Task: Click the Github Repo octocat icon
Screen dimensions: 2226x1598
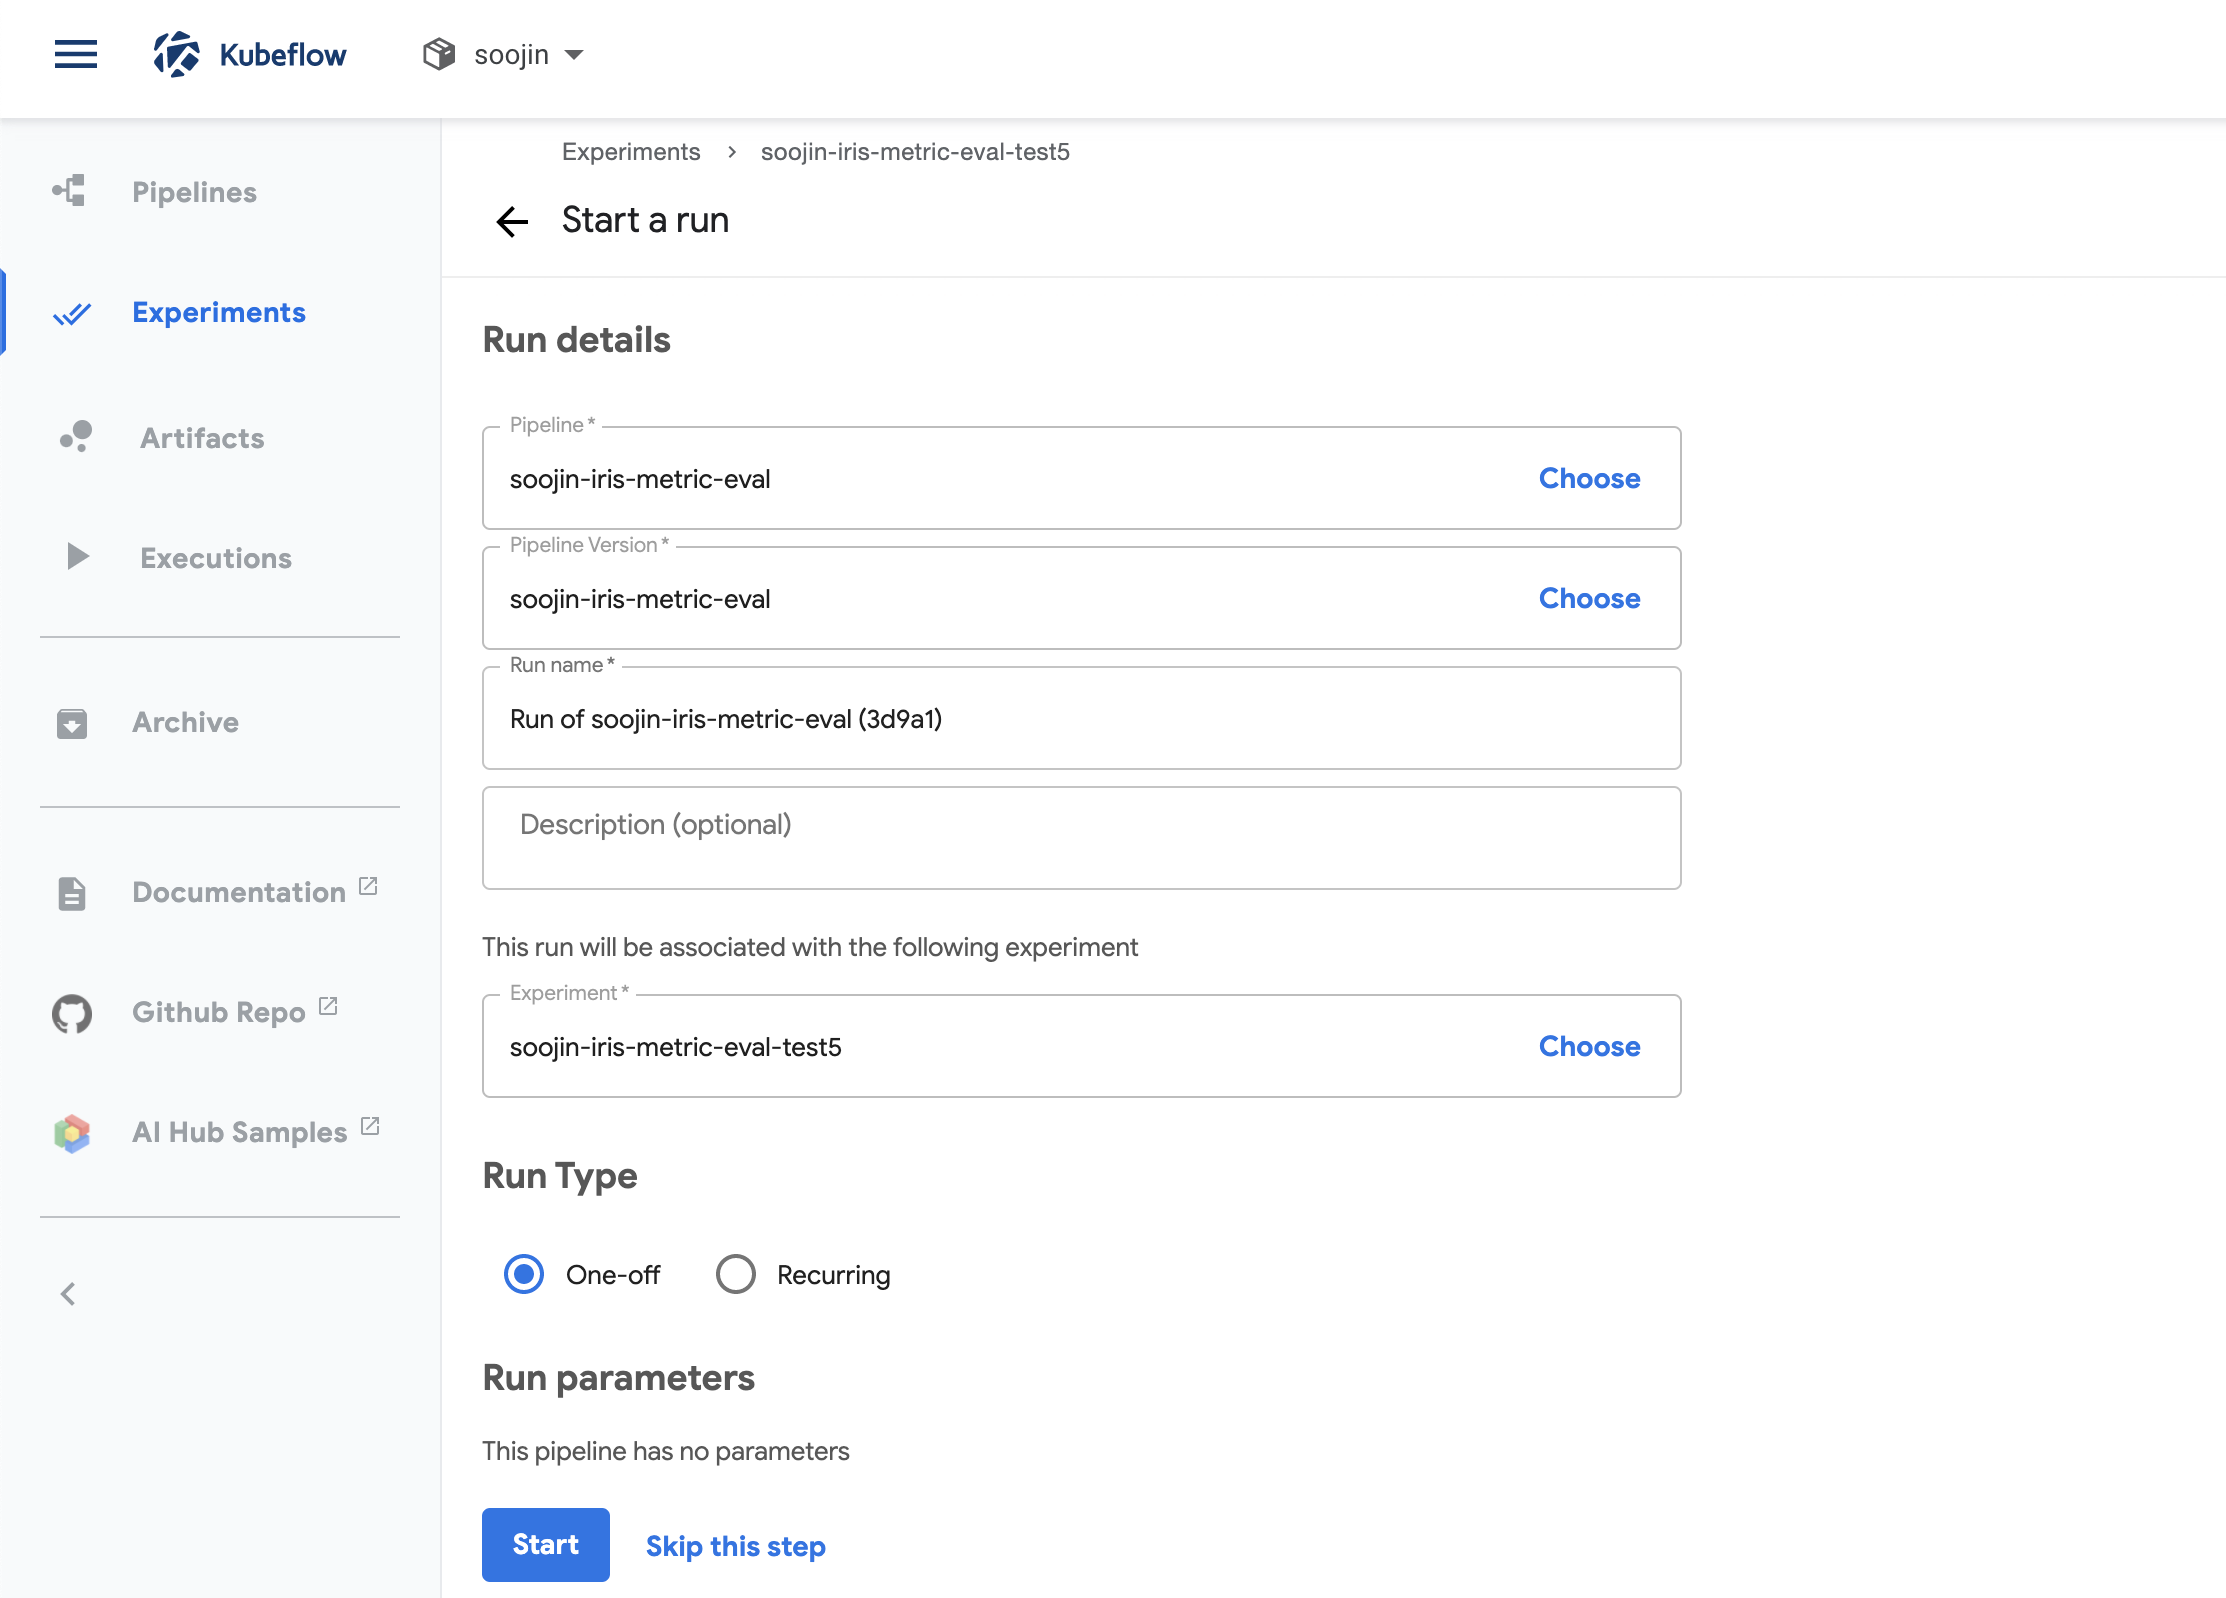Action: (72, 1013)
